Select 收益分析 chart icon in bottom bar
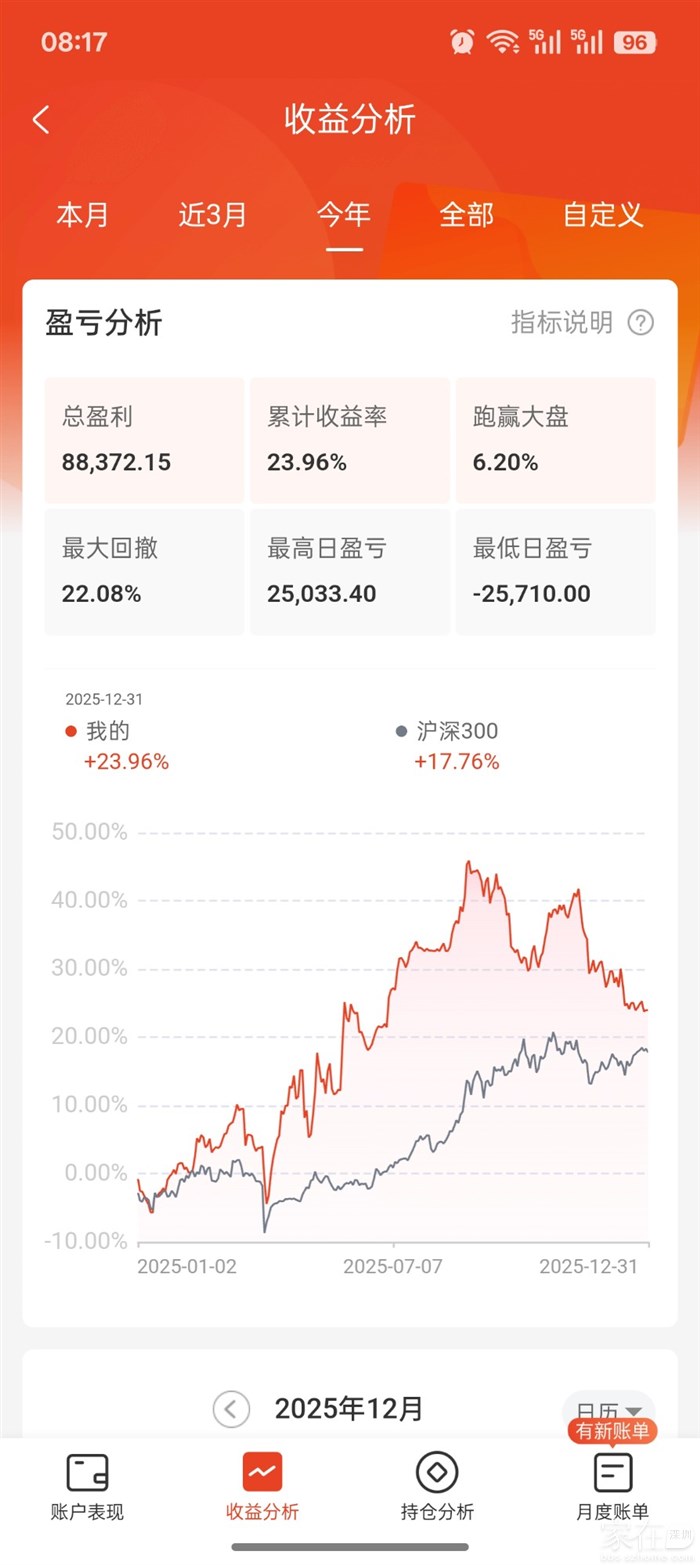The image size is (700, 1565). click(262, 1472)
